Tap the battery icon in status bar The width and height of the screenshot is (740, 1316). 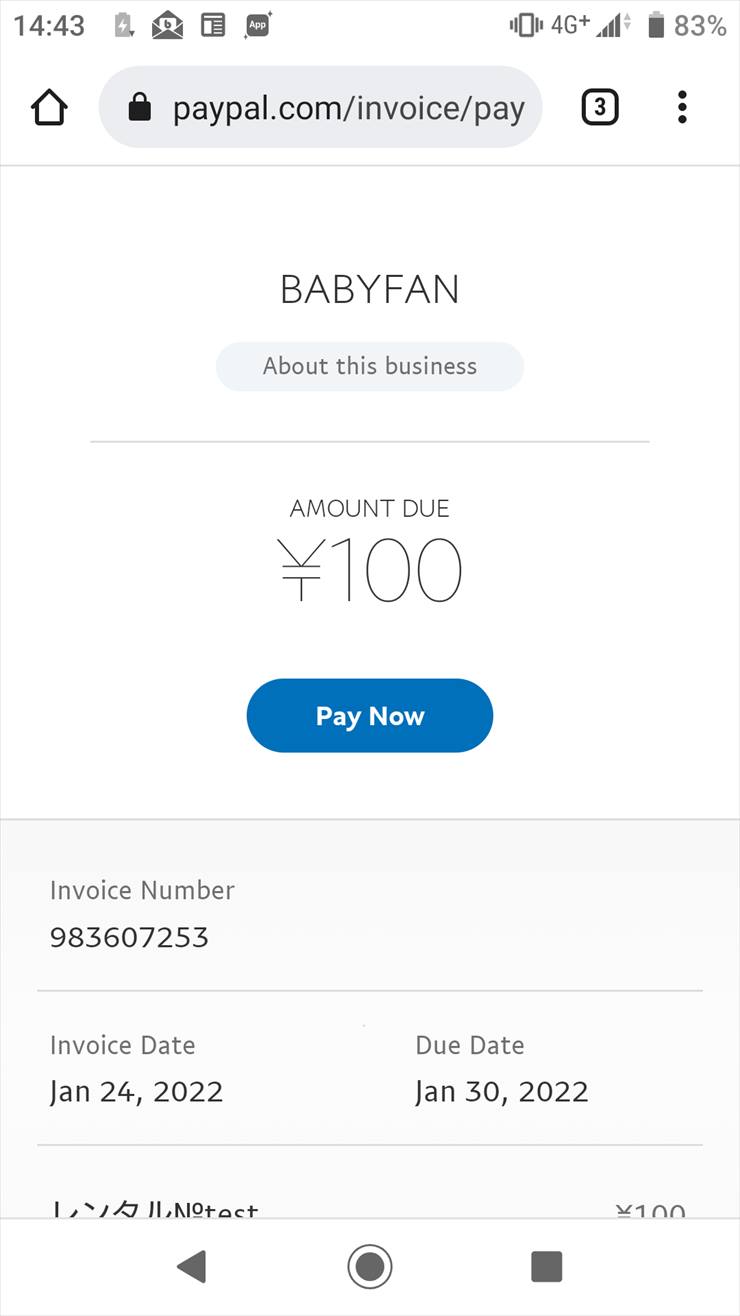pyautogui.click(x=656, y=26)
